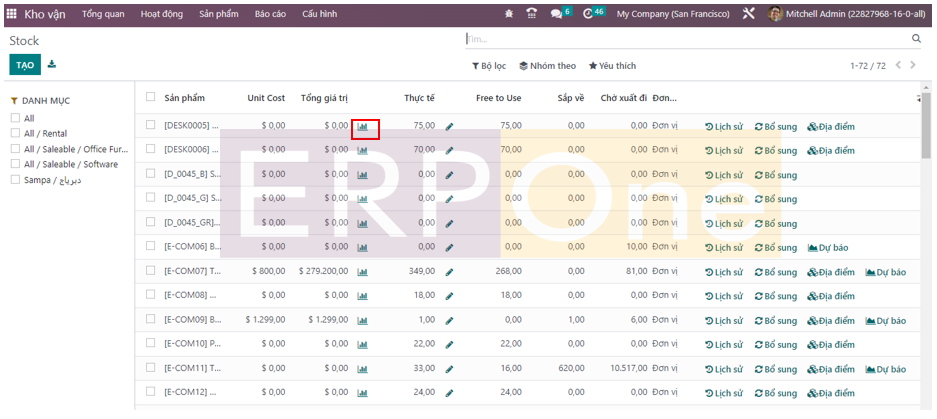Open the debug bug icon in top bar
The image size is (937, 419).
[x=510, y=14]
